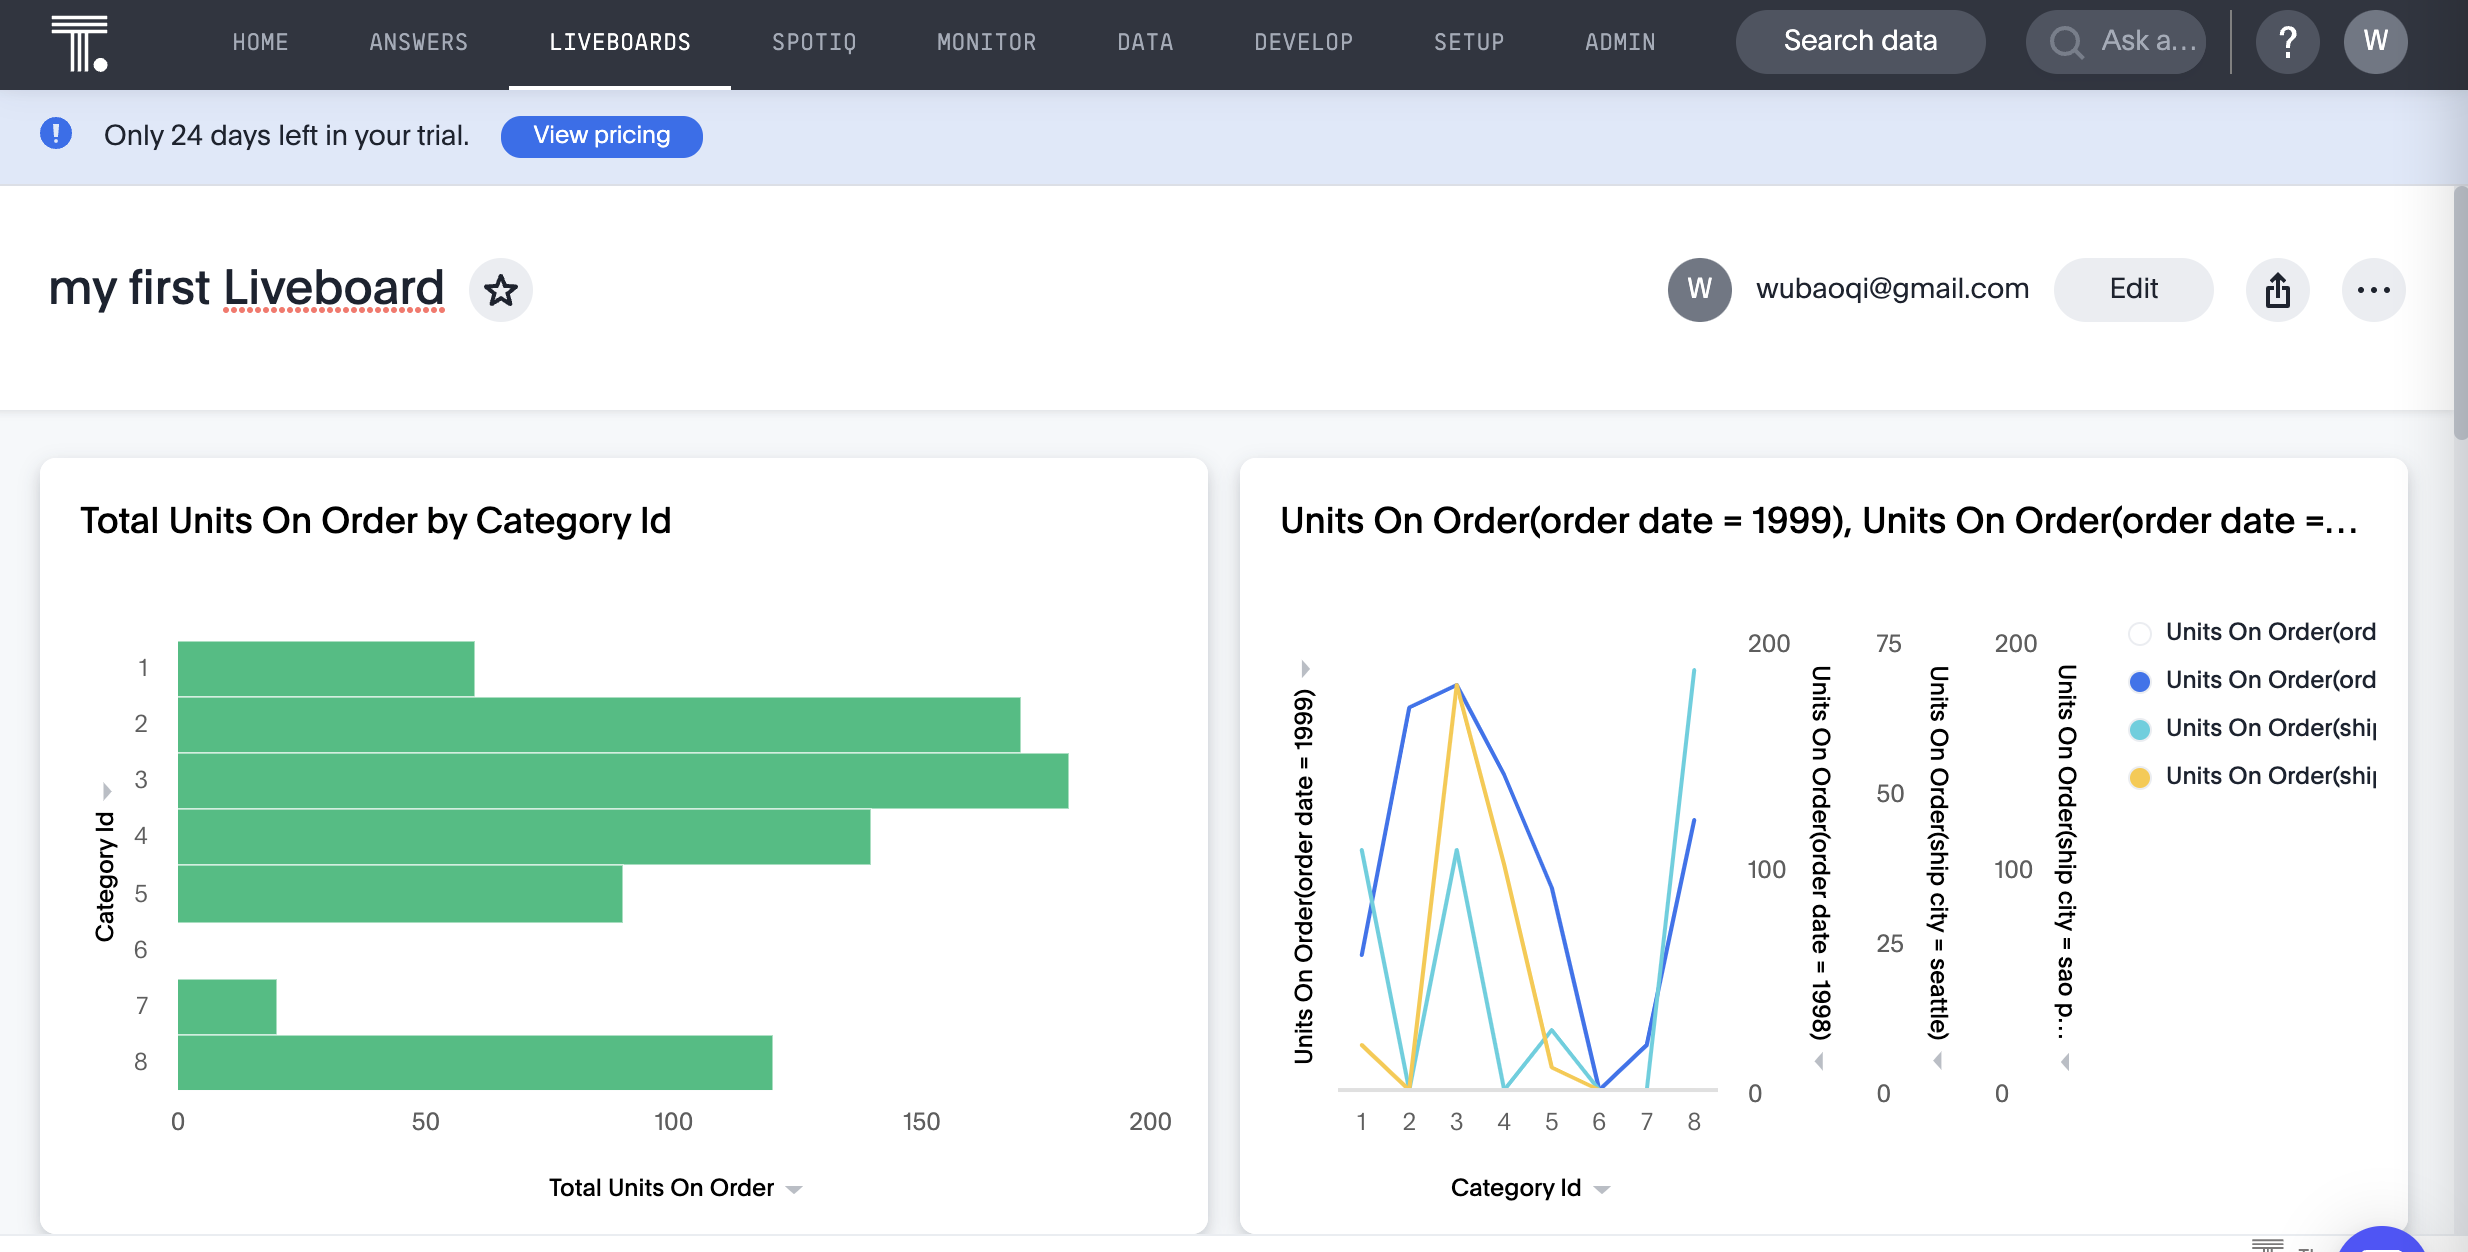
Task: Switch to the SpotIQ tab
Action: [x=814, y=42]
